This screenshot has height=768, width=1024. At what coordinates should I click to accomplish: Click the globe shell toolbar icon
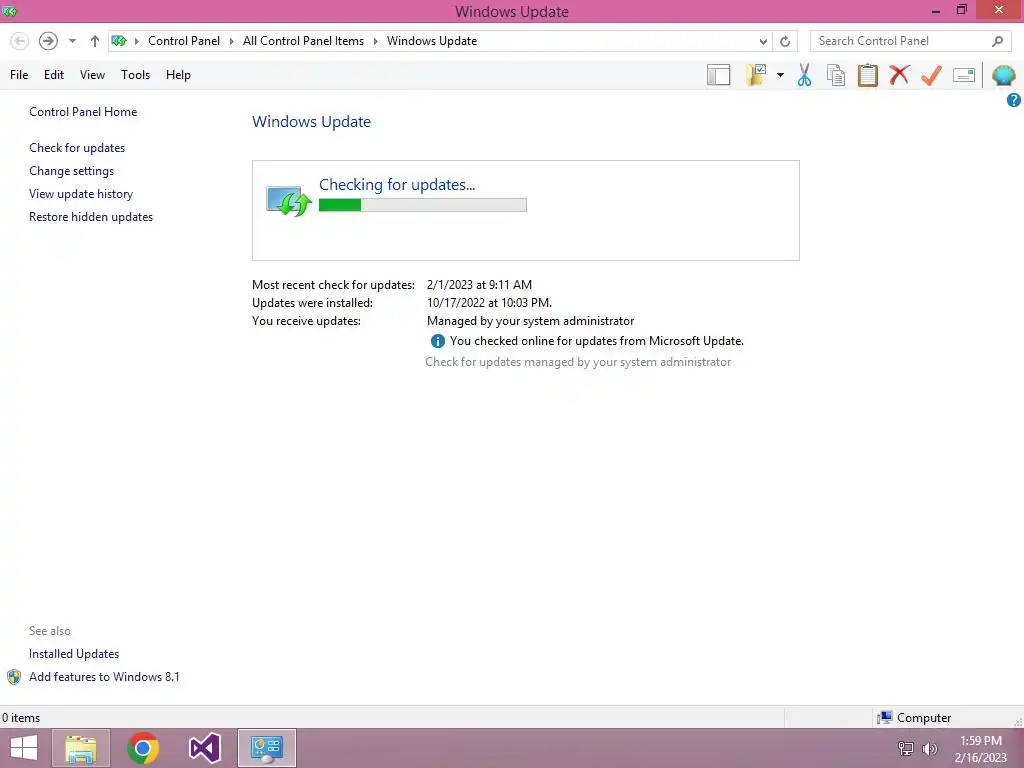pyautogui.click(x=1003, y=75)
